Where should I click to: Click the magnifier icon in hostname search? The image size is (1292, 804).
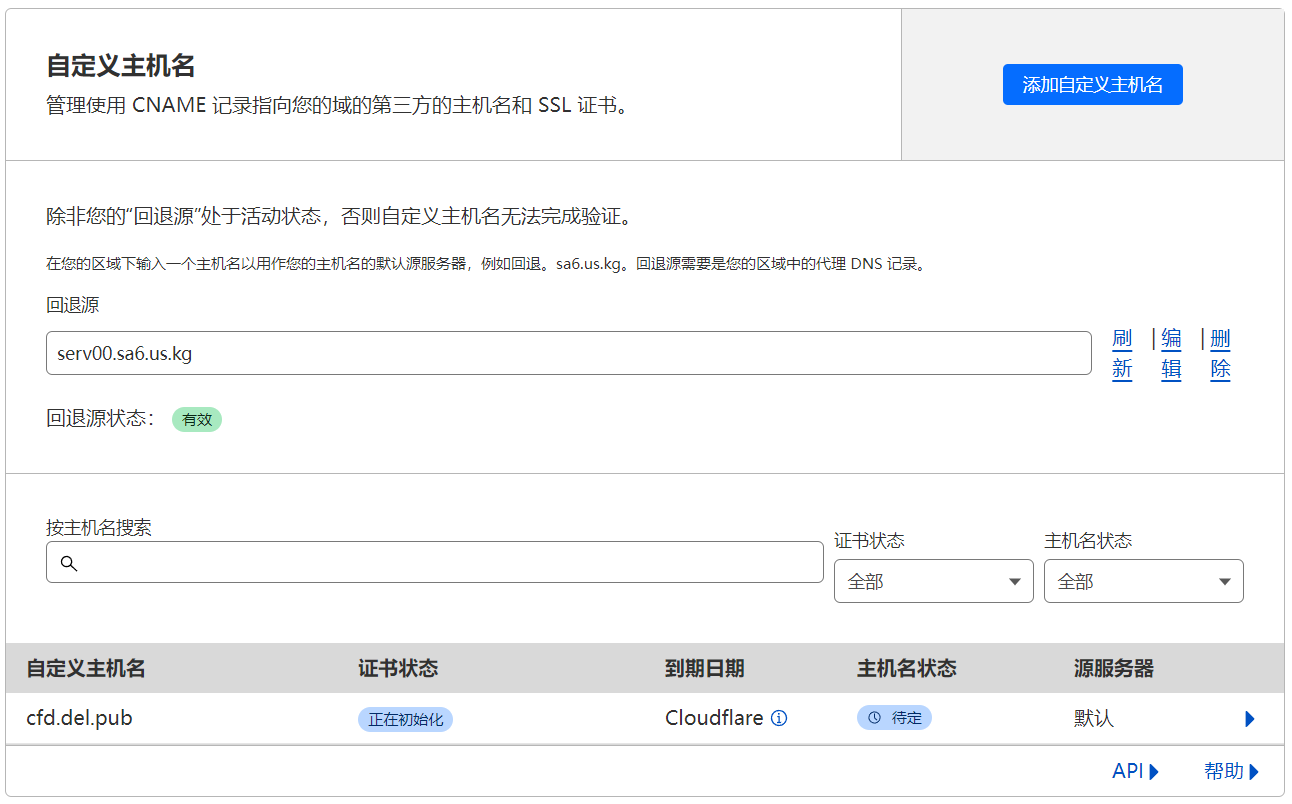69,563
